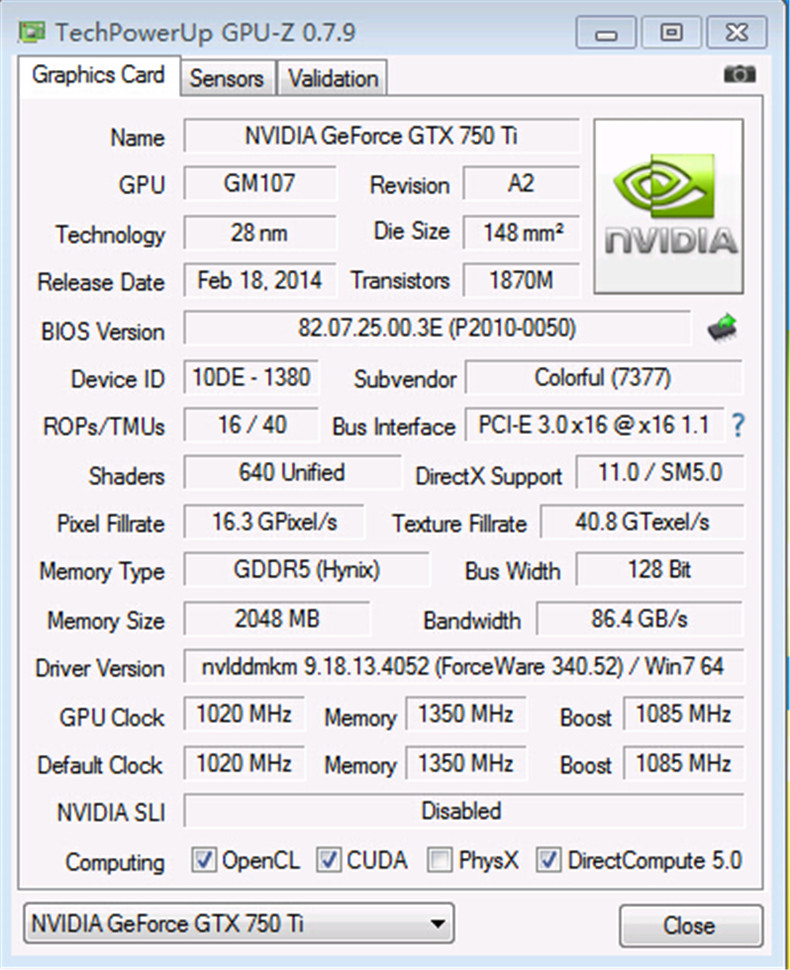Click the Die Size field 148 mm²
The width and height of the screenshot is (790, 970).
coord(522,233)
